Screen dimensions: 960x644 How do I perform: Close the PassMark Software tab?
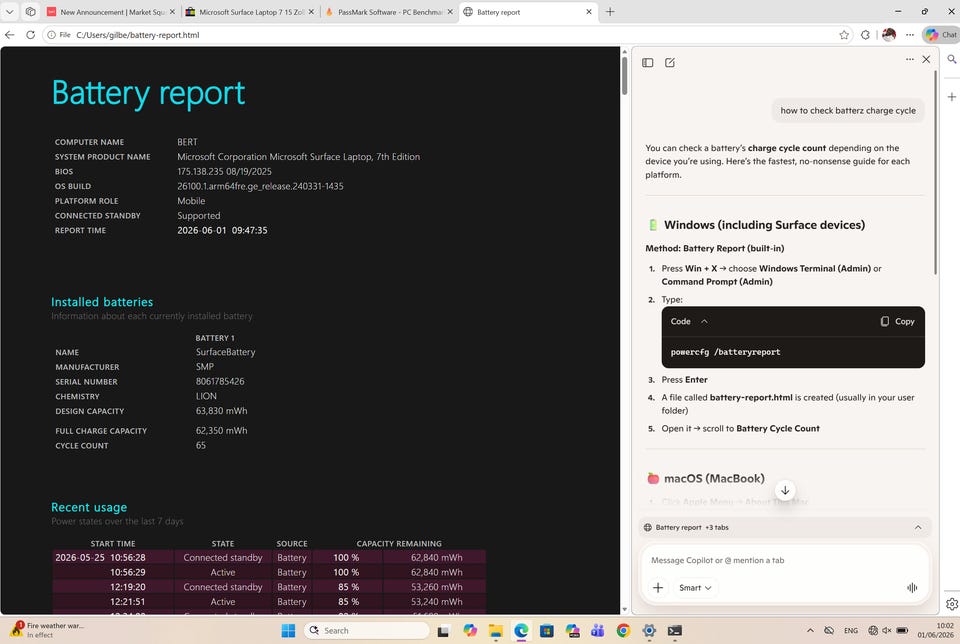[x=450, y=12]
